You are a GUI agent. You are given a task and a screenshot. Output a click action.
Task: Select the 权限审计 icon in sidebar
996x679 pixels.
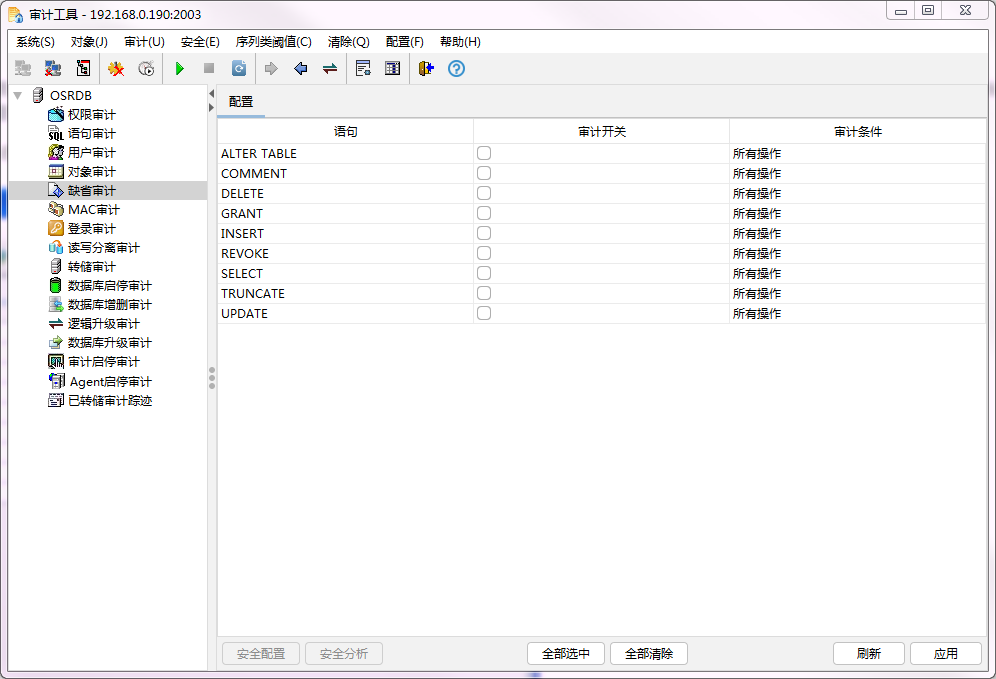pyautogui.click(x=57, y=114)
